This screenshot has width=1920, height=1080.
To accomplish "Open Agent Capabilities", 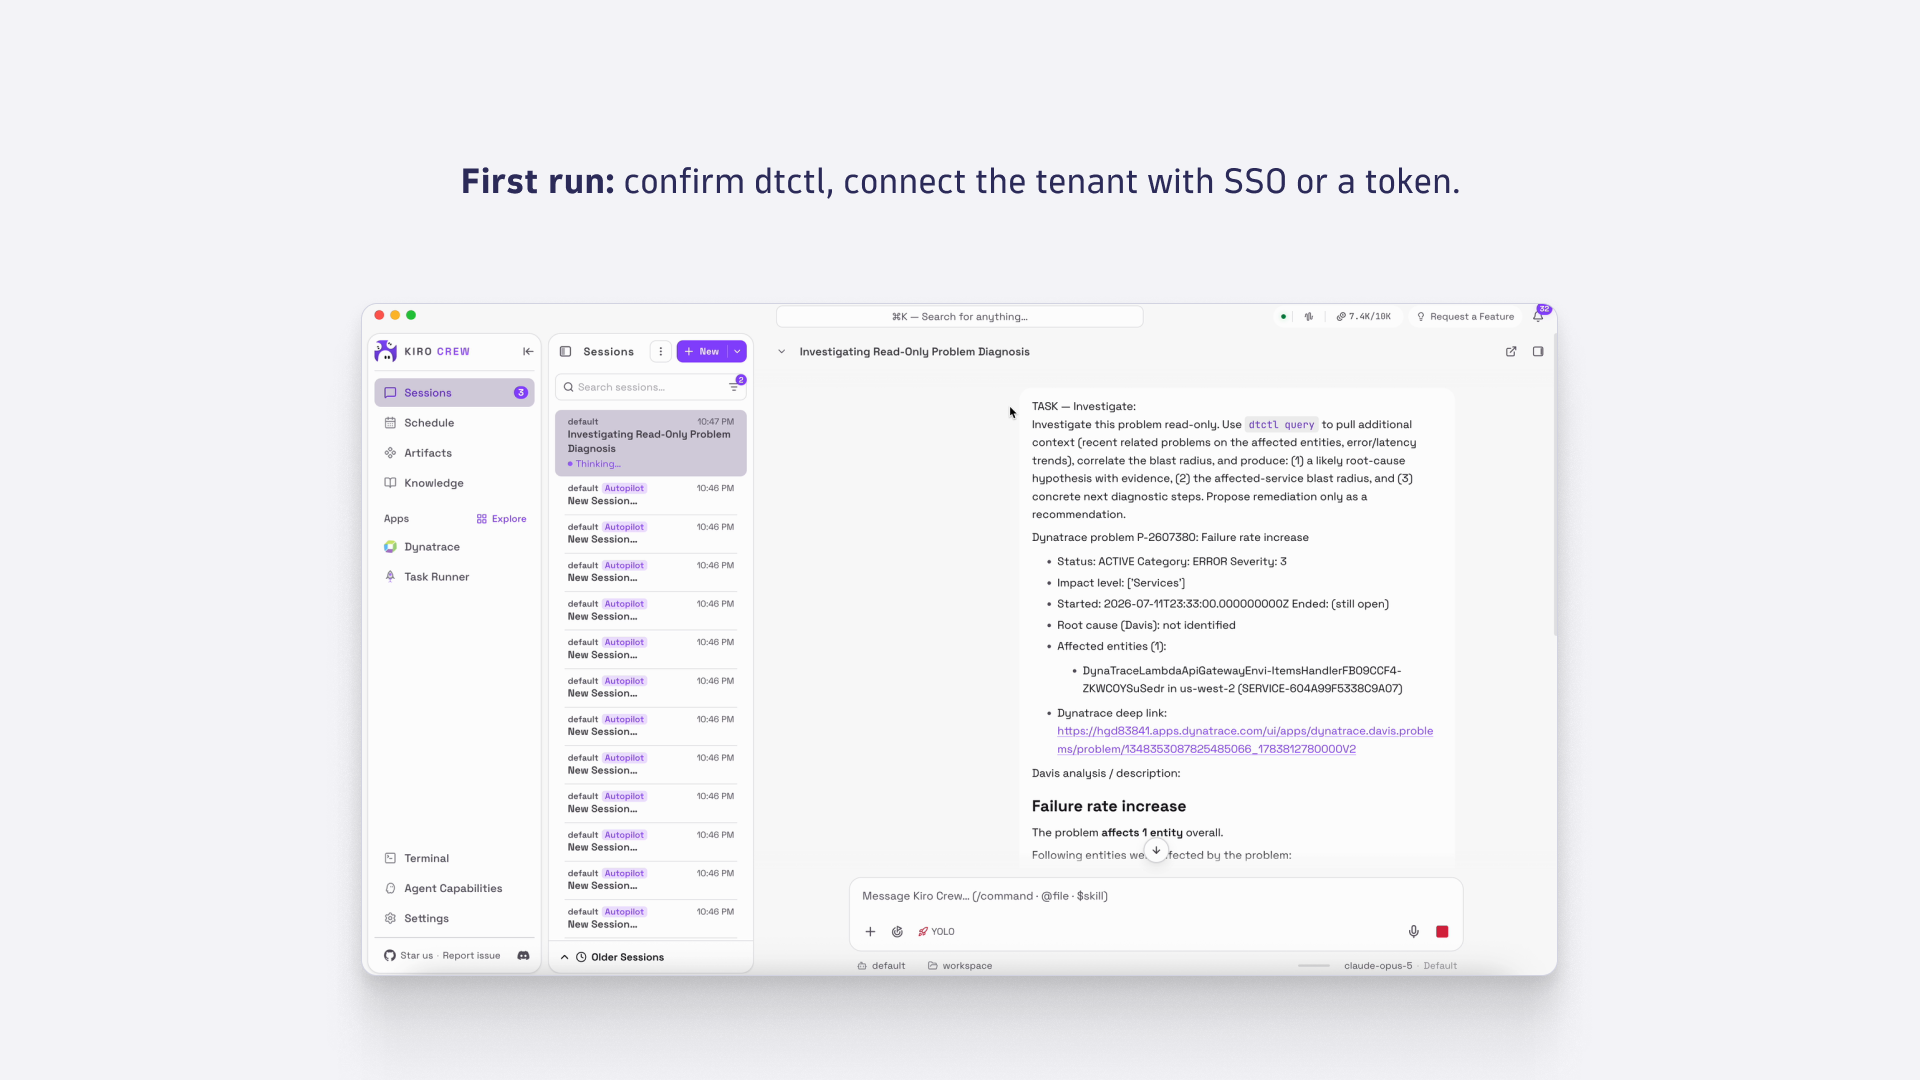I will coord(454,888).
